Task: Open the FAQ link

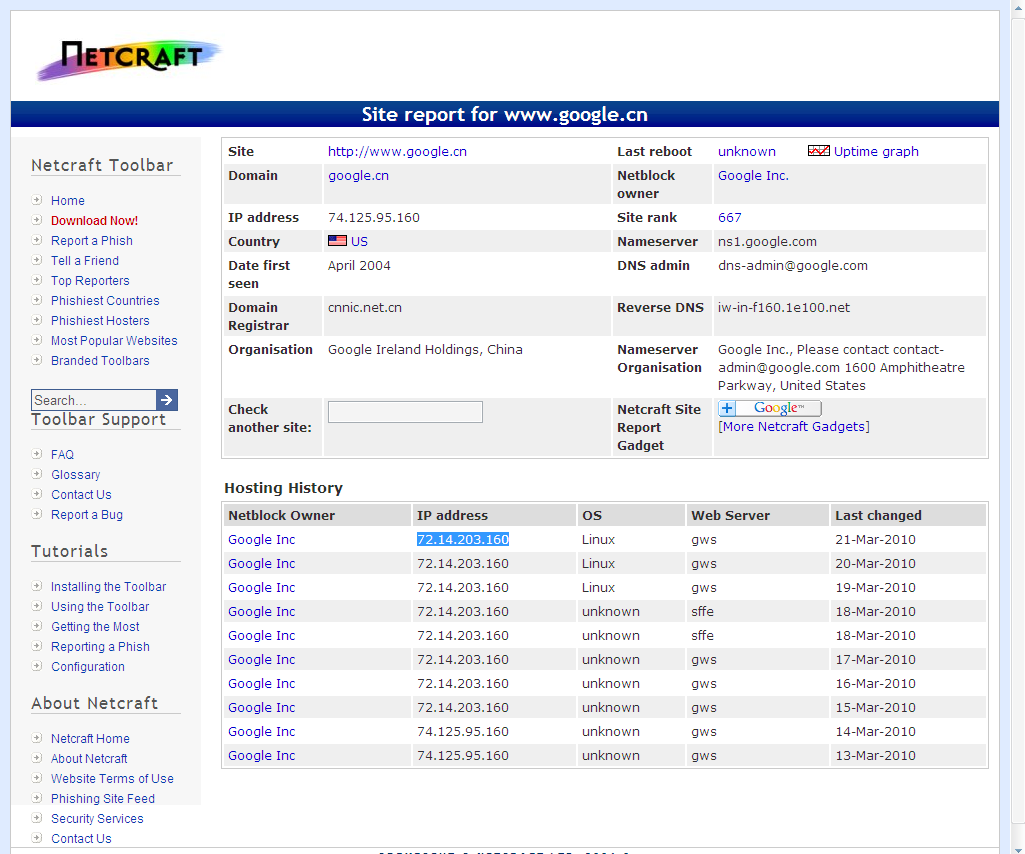Action: click(x=63, y=454)
